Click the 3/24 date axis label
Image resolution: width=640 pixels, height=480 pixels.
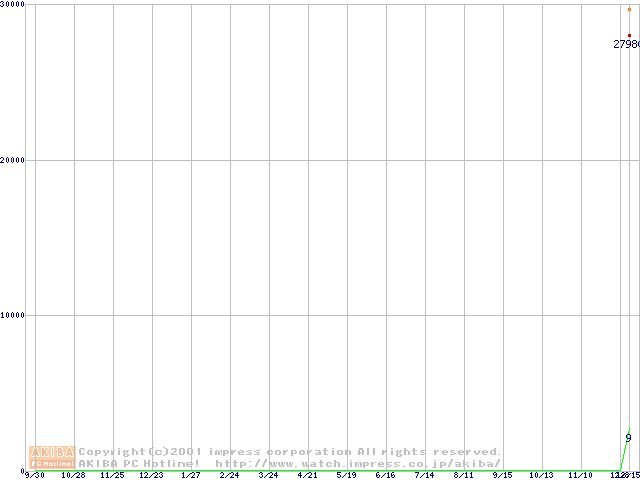[268, 475]
